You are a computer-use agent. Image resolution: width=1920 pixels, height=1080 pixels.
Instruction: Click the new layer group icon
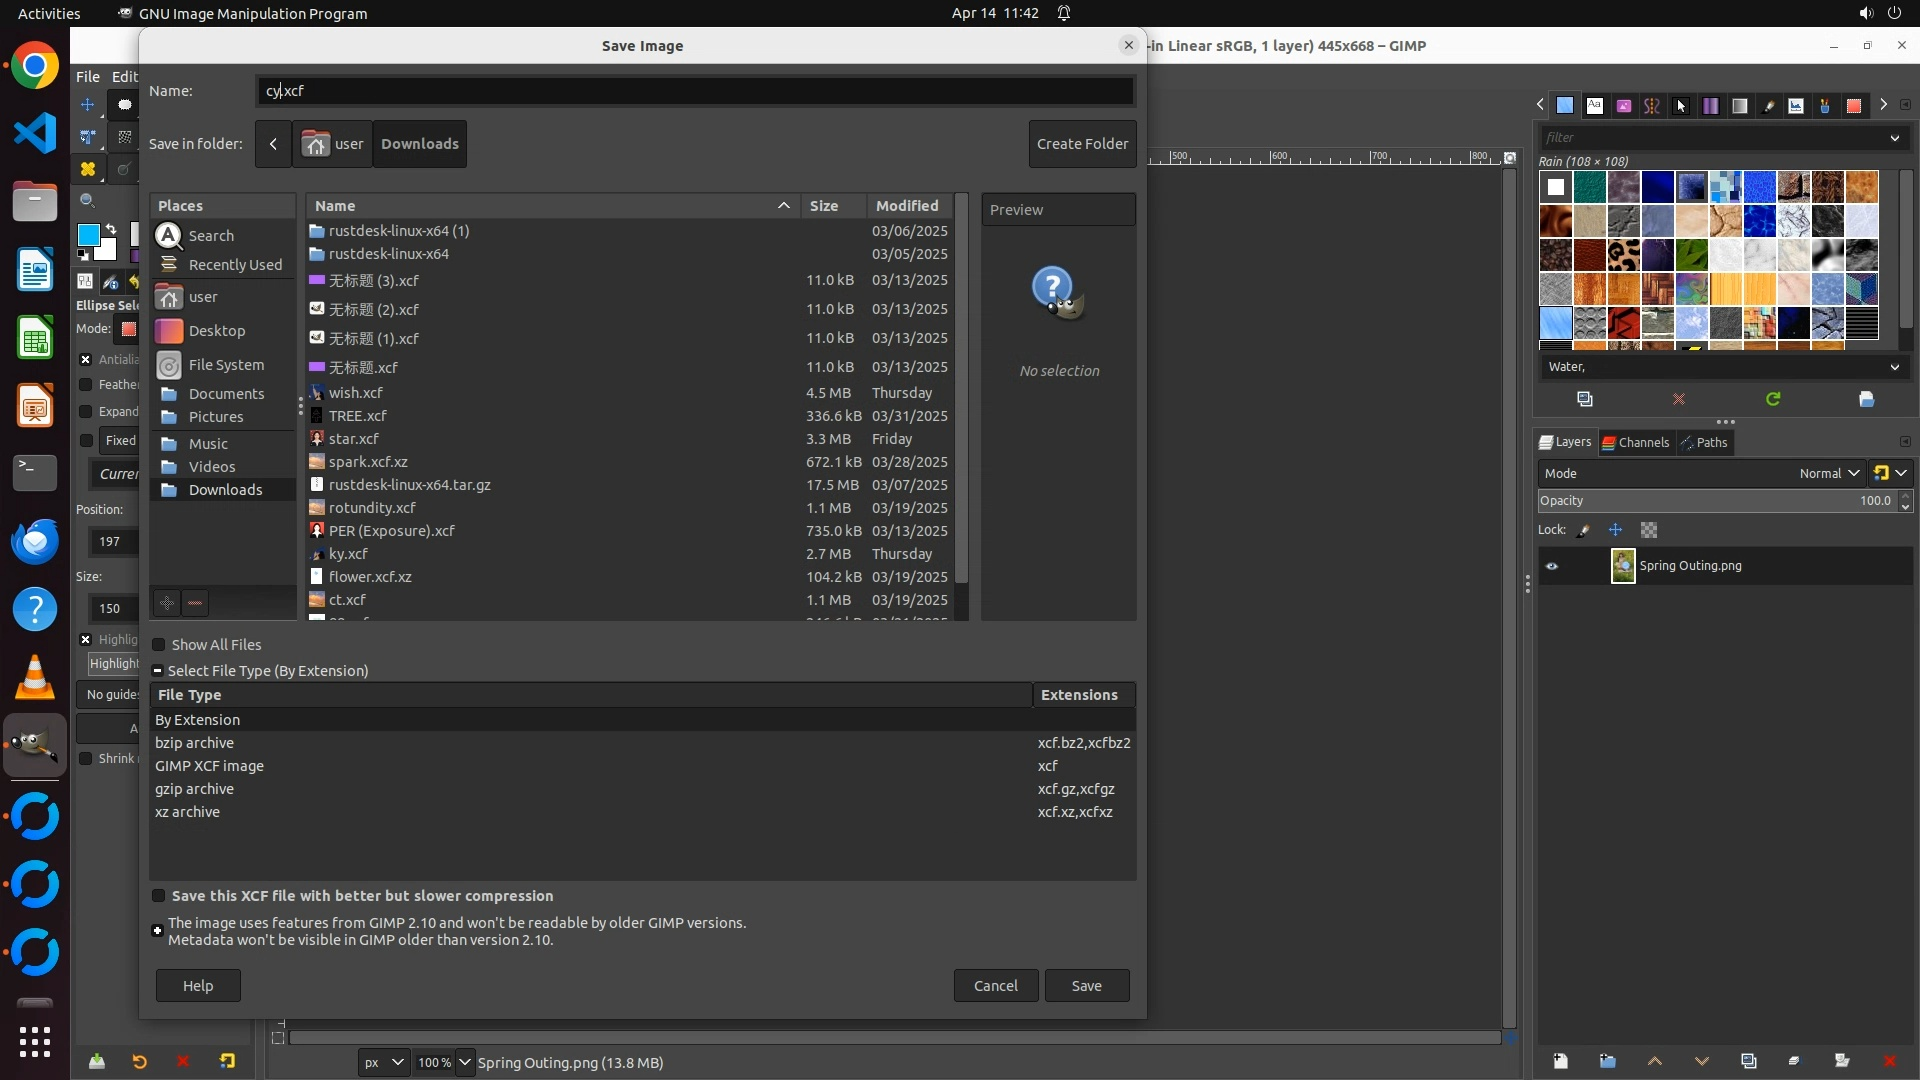point(1607,1061)
